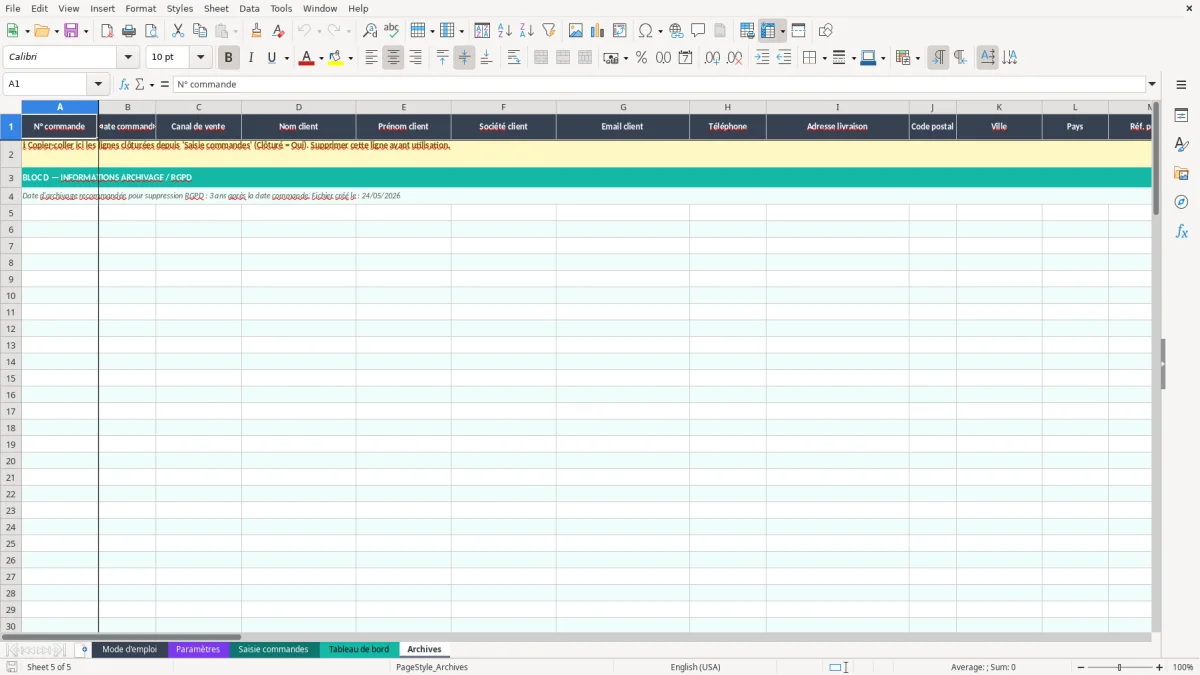Insert a hyperlink

click(677, 31)
